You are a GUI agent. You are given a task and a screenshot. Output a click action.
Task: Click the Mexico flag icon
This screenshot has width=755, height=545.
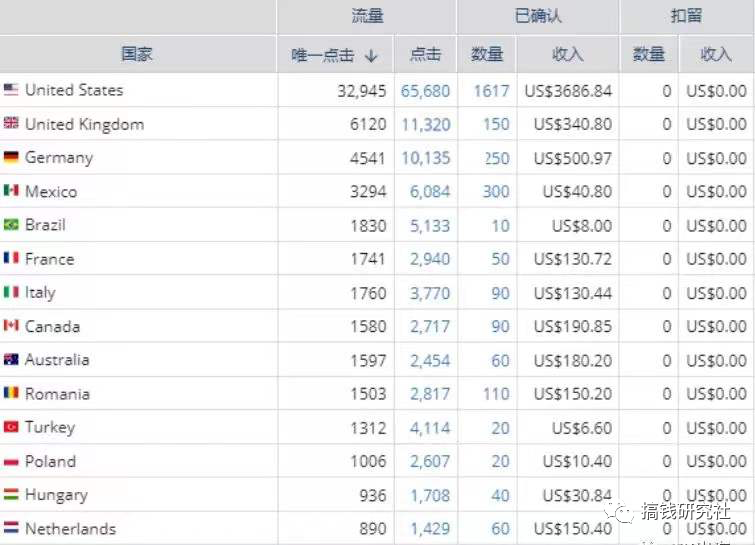tap(11, 191)
